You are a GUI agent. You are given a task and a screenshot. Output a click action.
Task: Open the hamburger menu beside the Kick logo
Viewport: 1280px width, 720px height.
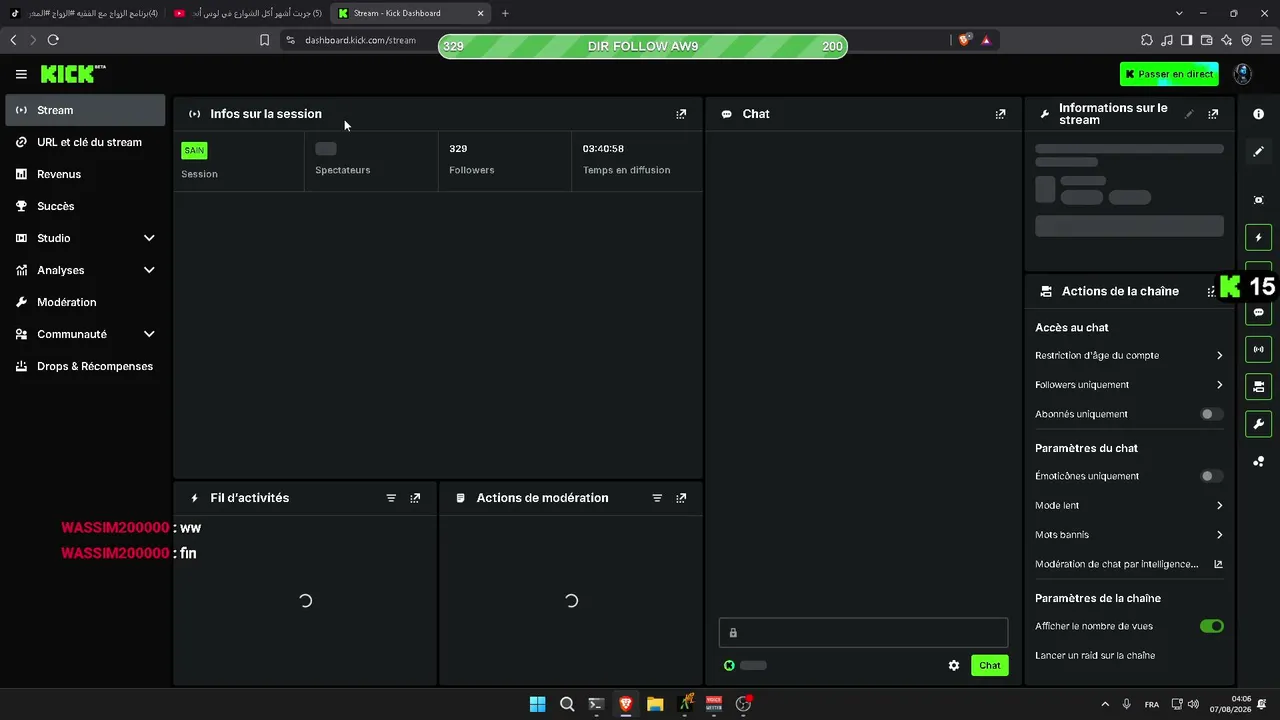(21, 74)
